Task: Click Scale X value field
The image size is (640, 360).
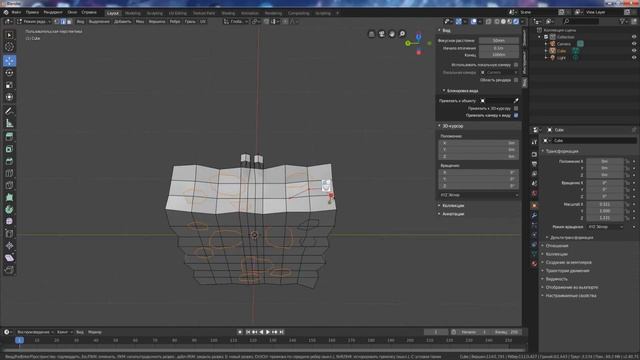Action: click(605, 204)
